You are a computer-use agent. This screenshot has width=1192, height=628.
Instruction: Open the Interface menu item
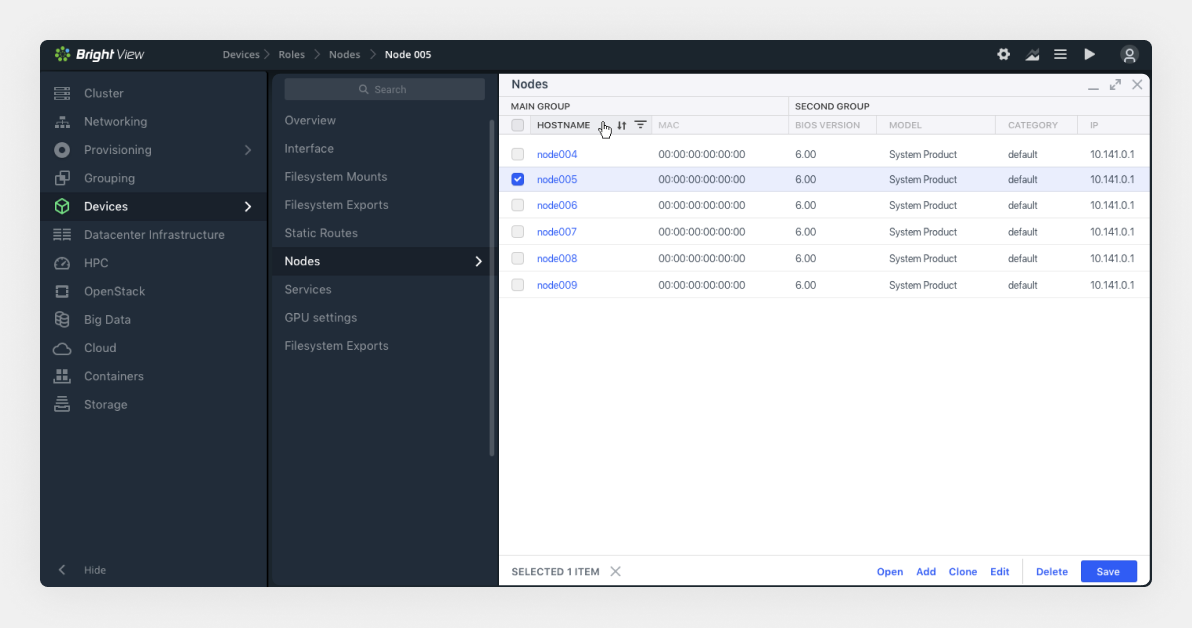pyautogui.click(x=309, y=148)
